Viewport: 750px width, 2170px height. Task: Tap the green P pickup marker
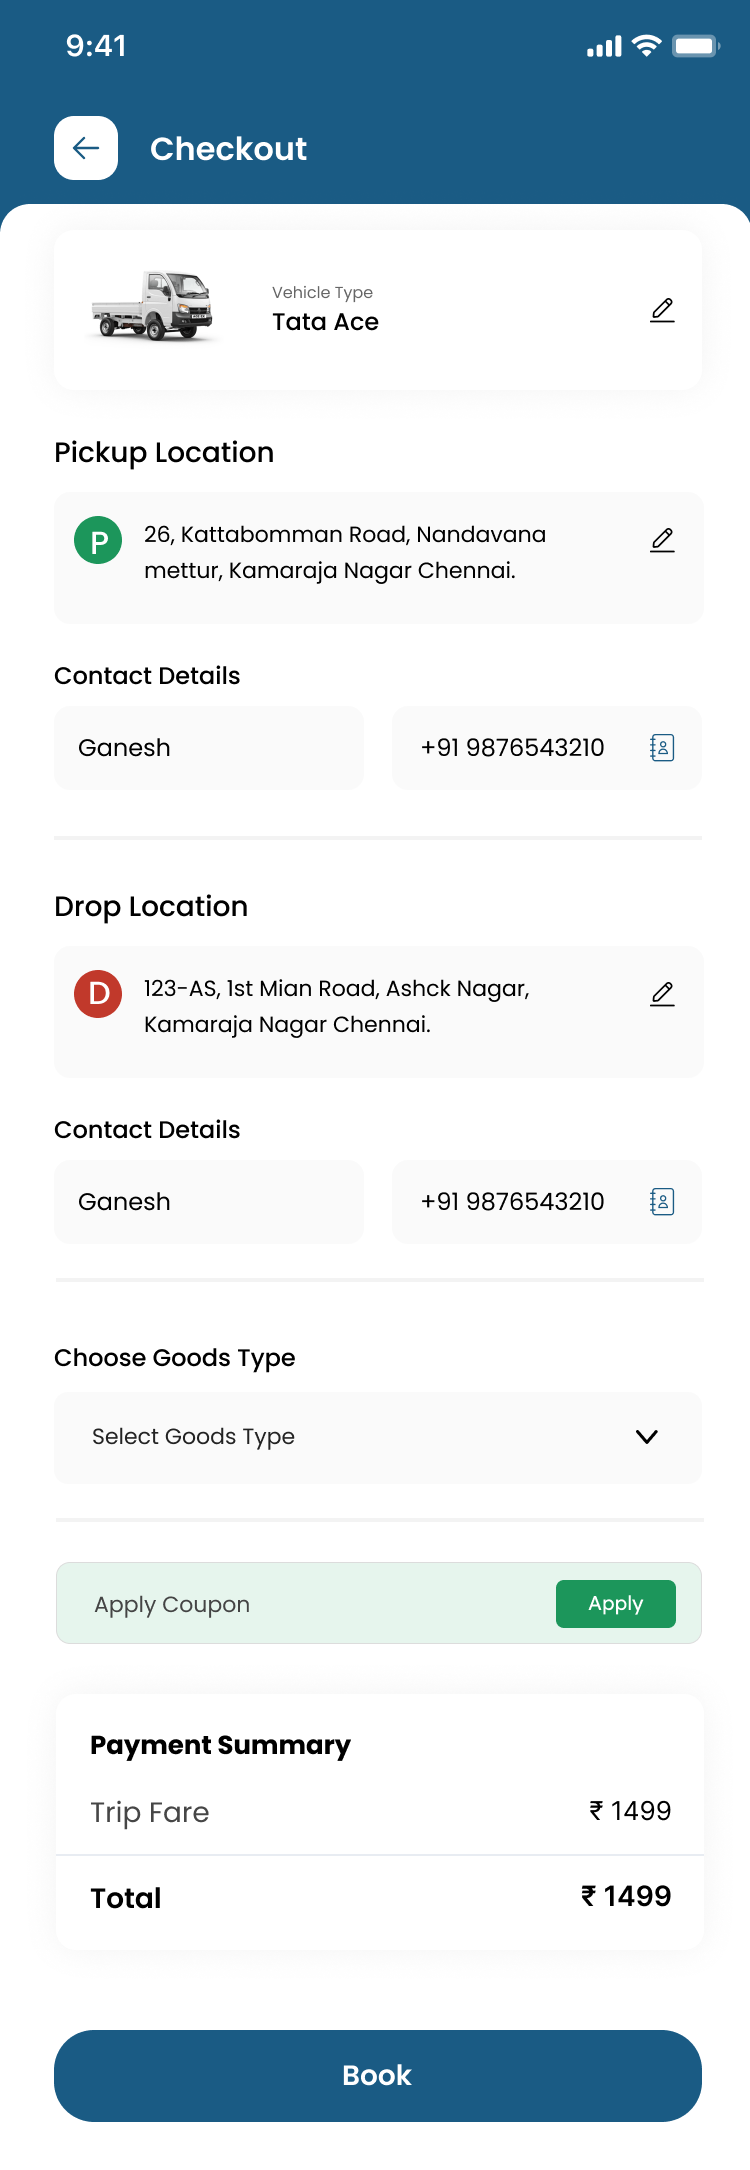[x=98, y=541]
